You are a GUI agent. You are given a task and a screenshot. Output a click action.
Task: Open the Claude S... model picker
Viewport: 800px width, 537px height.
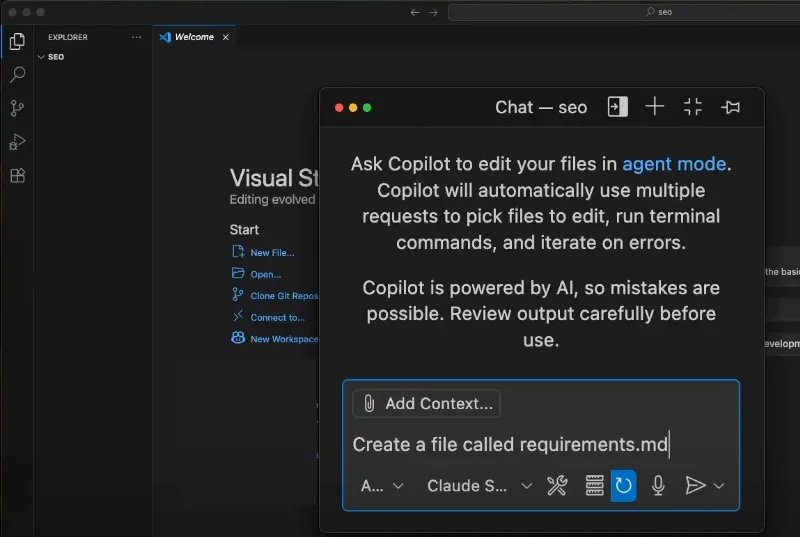[479, 486]
